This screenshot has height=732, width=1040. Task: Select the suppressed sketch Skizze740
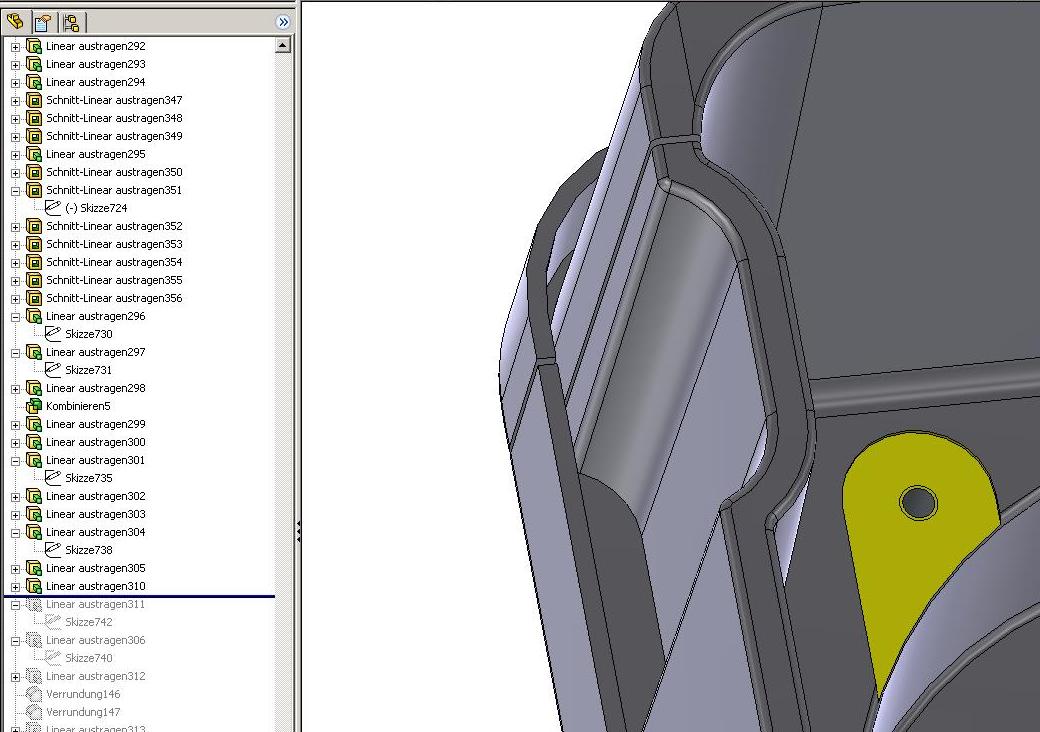point(89,658)
